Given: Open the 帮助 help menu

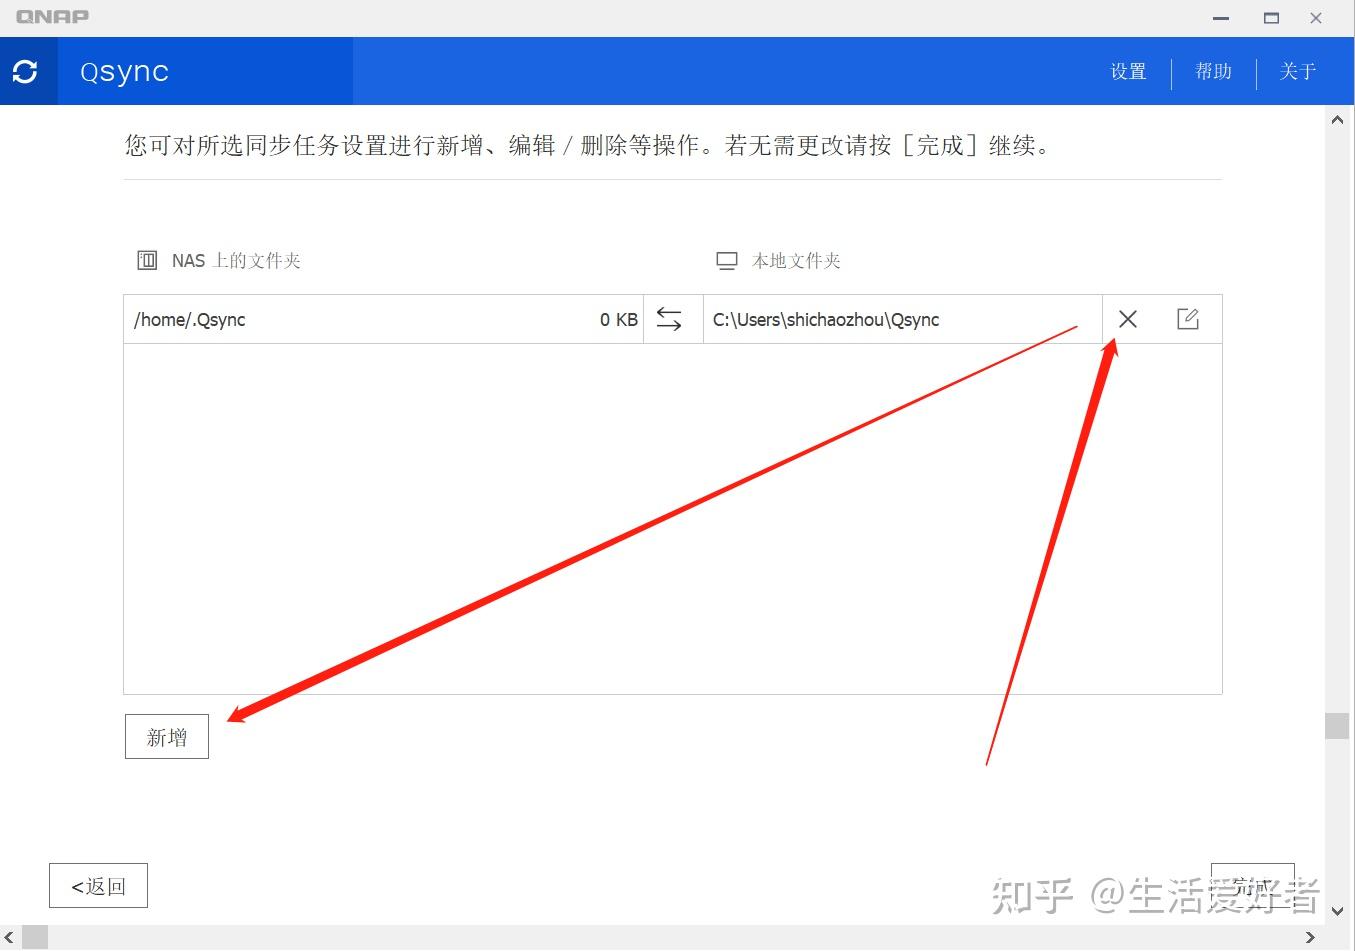Looking at the screenshot, I should click(x=1212, y=71).
